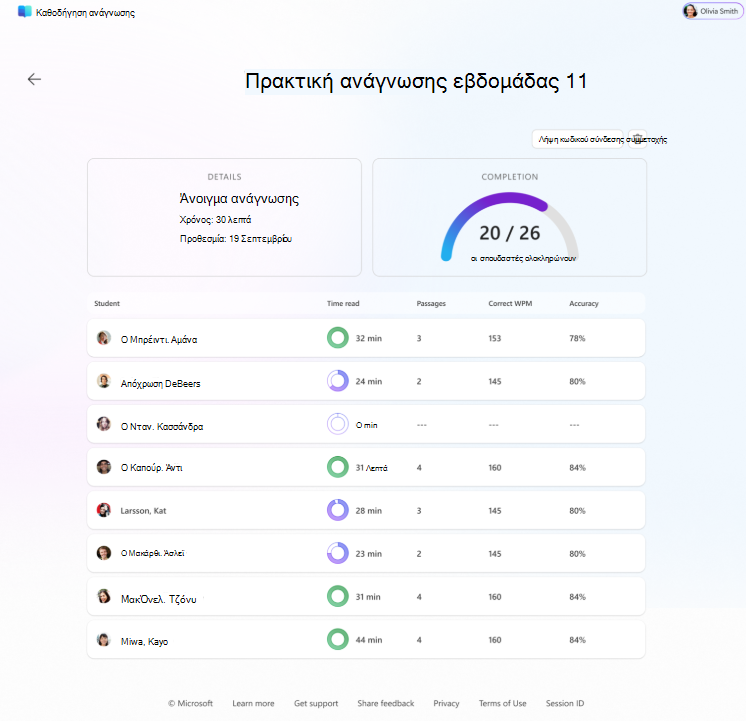Image resolution: width=746 pixels, height=721 pixels.
Task: Click the Άνοιγμα ανάγνωσης details heading
Action: [x=239, y=198]
